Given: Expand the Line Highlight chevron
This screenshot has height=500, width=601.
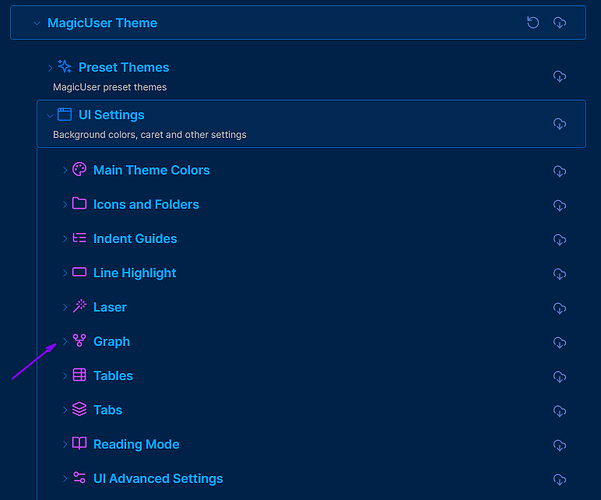Looking at the screenshot, I should tap(65, 273).
